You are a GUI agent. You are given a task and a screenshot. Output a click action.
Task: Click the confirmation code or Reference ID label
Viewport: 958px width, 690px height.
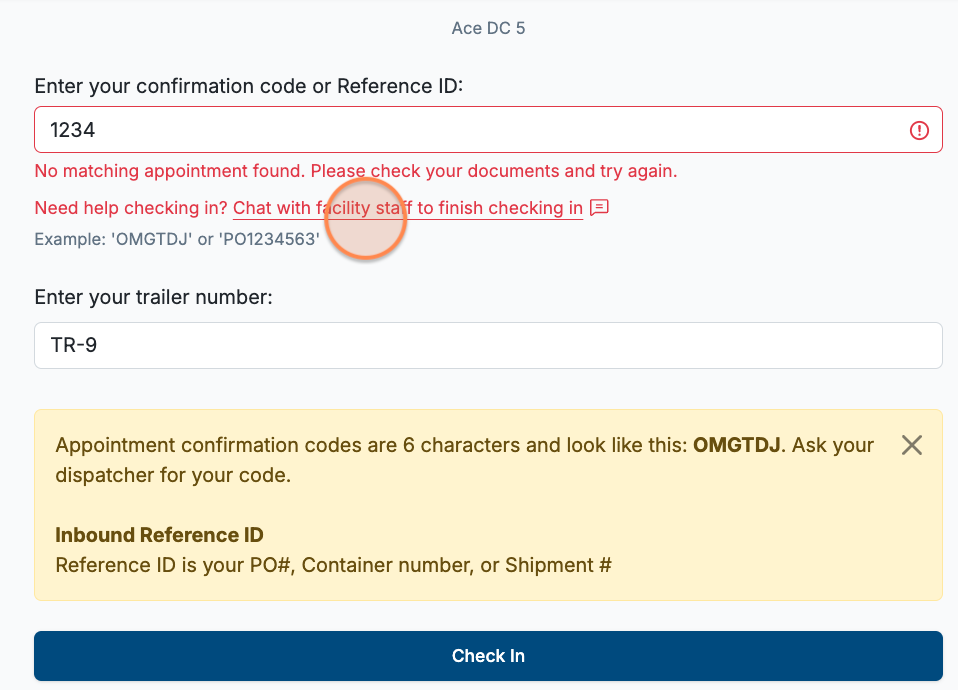249,86
